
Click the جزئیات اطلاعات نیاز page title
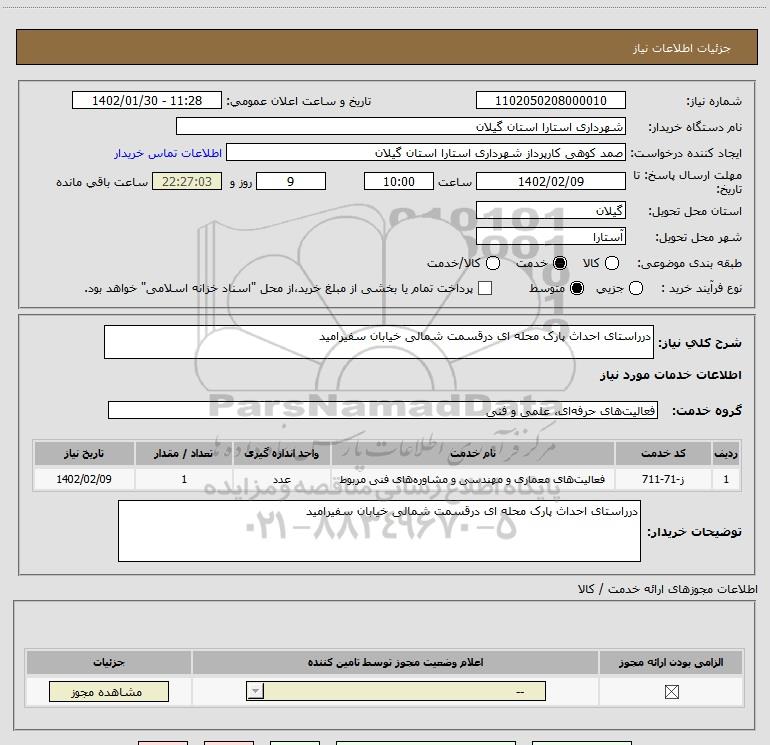pyautogui.click(x=682, y=48)
